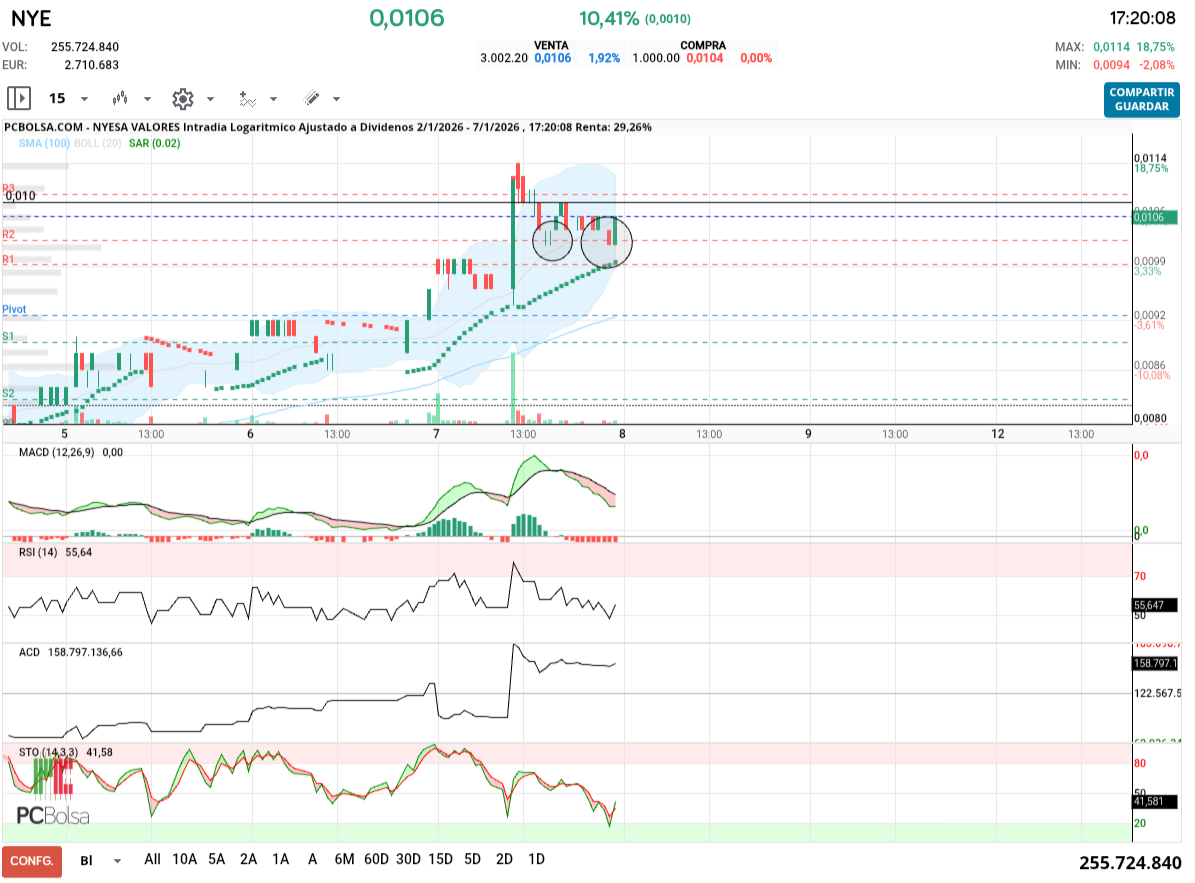
Task: Expand the settings gear dropdown arrow
Action: (x=210, y=99)
